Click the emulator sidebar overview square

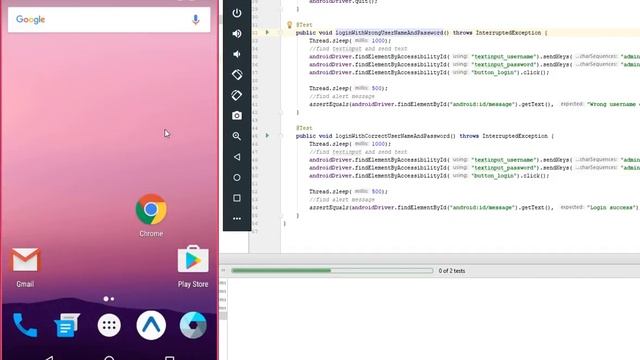point(237,198)
